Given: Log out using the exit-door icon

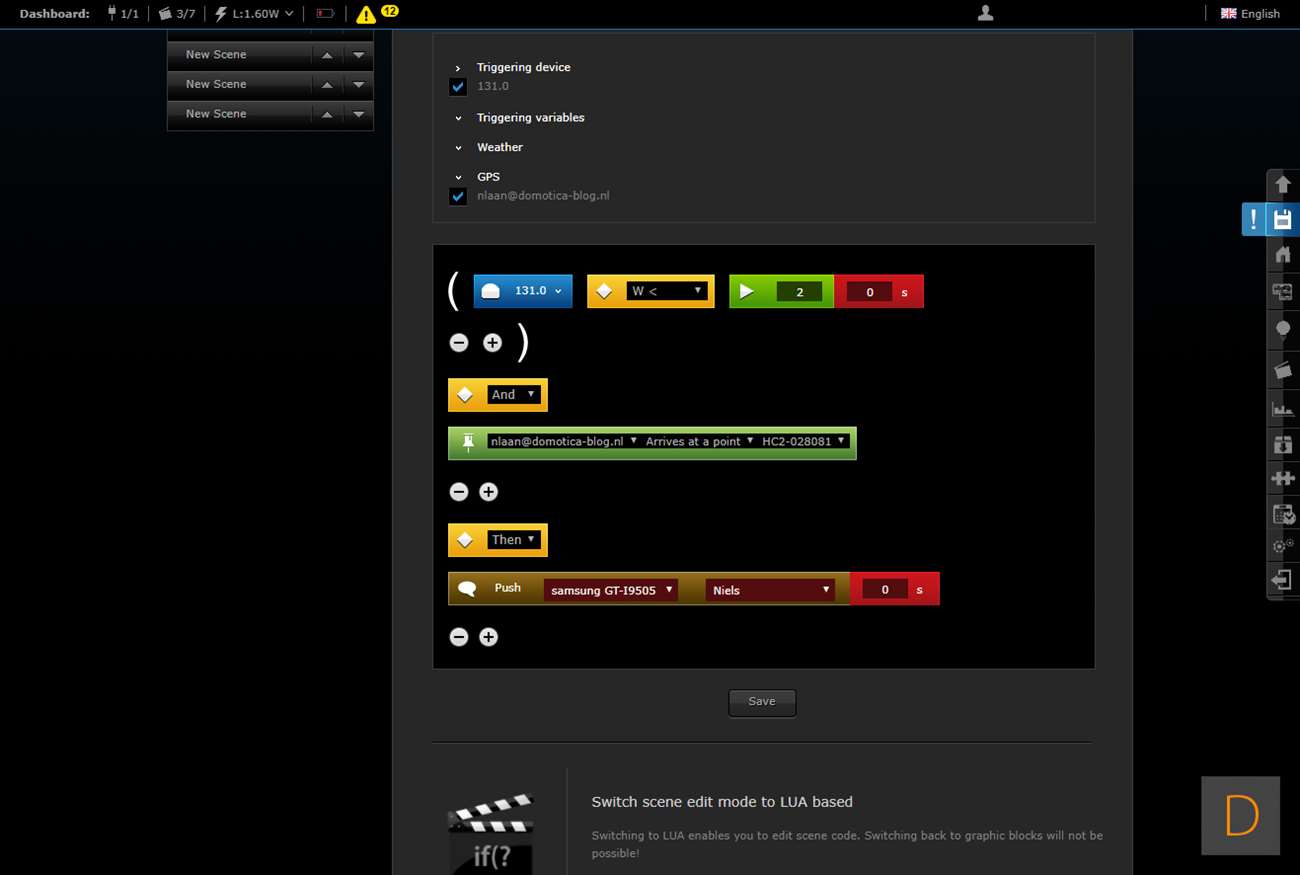Looking at the screenshot, I should (x=1283, y=580).
